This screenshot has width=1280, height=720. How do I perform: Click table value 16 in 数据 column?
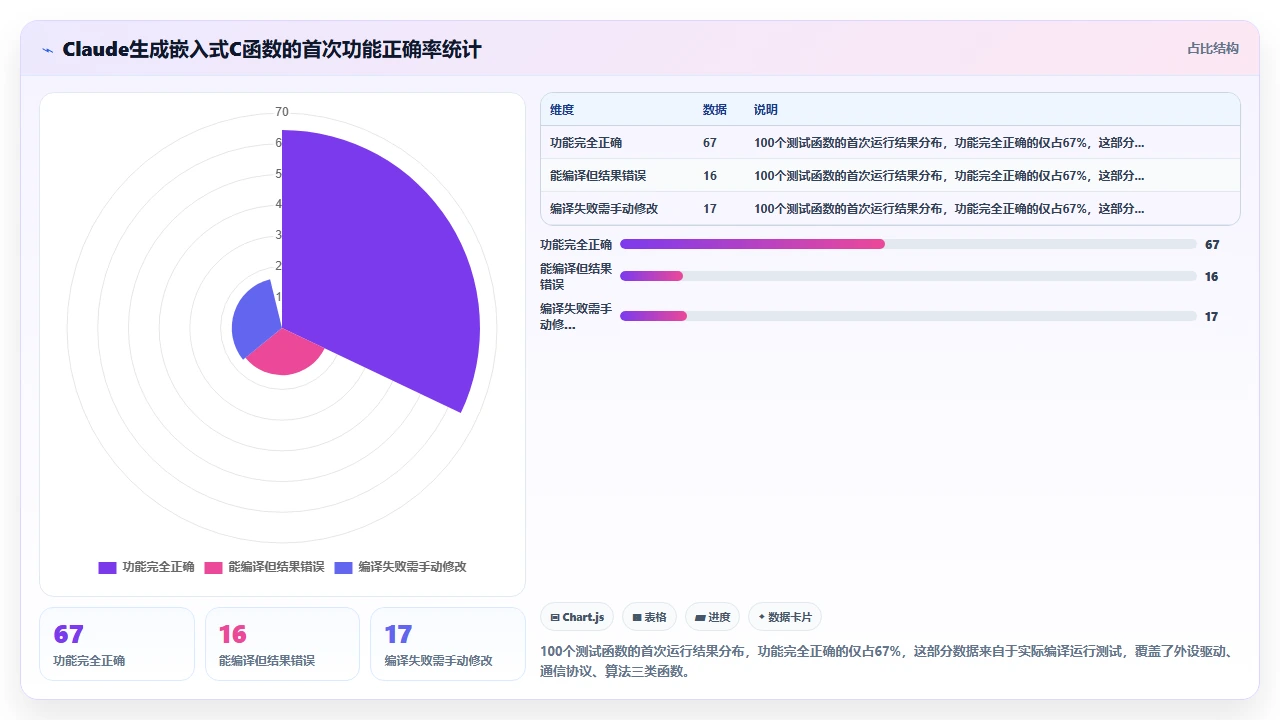click(x=710, y=176)
